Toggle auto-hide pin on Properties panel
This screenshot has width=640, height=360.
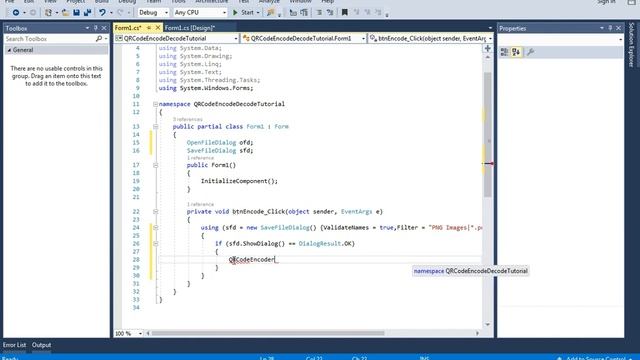tap(610, 28)
